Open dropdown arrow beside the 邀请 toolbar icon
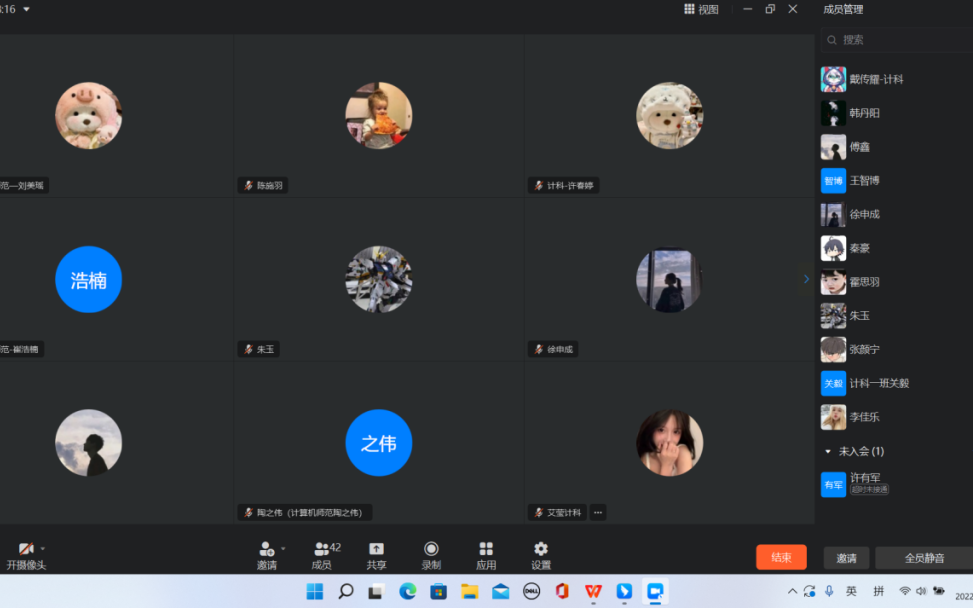The height and width of the screenshot is (608, 973). [283, 548]
